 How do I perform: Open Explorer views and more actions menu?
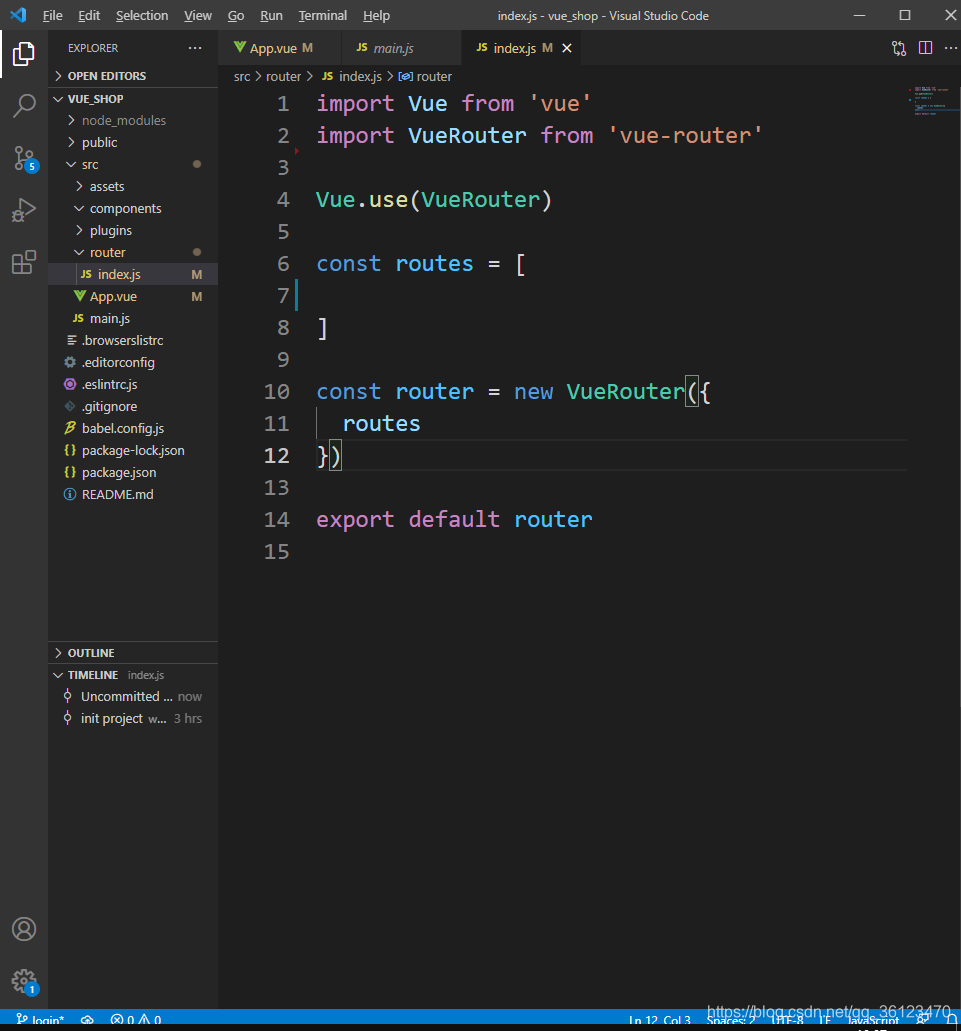click(195, 48)
